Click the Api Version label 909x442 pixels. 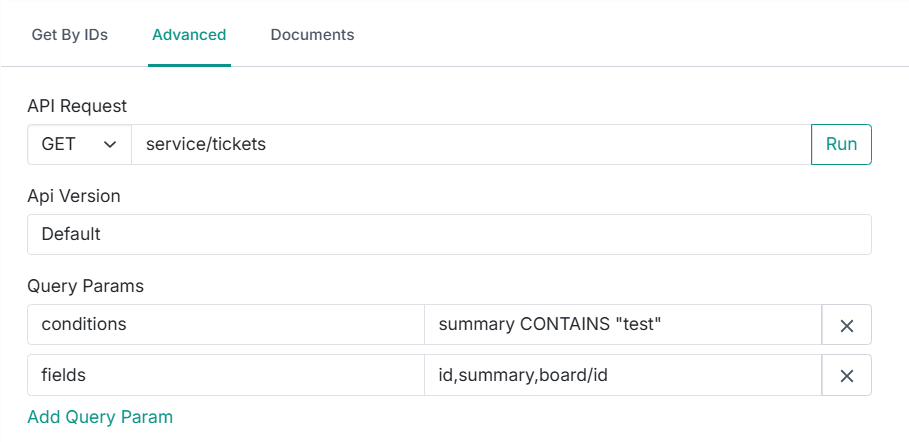(74, 196)
